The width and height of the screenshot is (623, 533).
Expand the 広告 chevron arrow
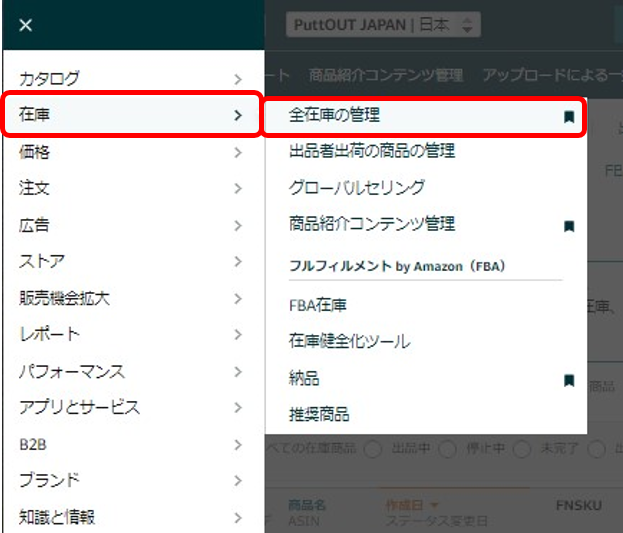point(238,225)
